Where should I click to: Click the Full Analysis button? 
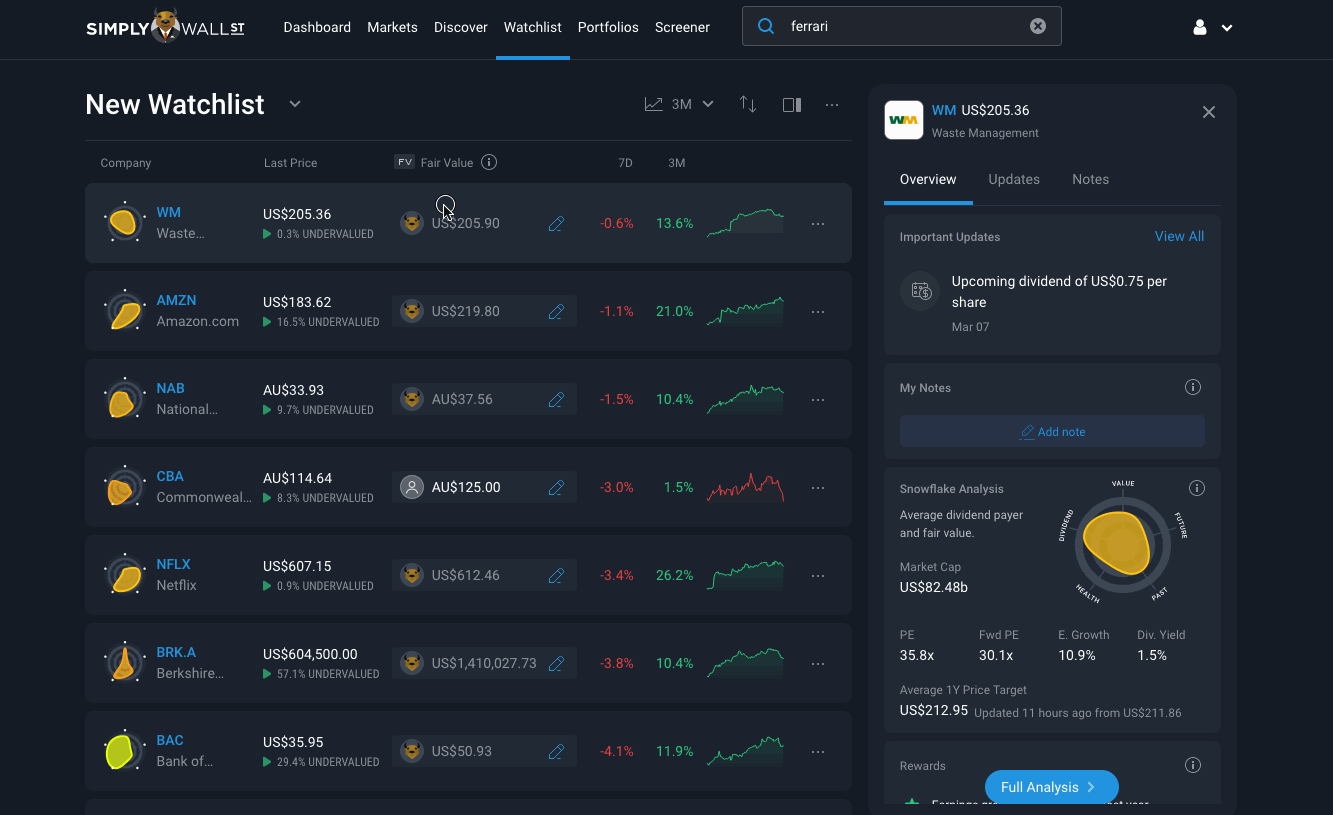point(1051,787)
